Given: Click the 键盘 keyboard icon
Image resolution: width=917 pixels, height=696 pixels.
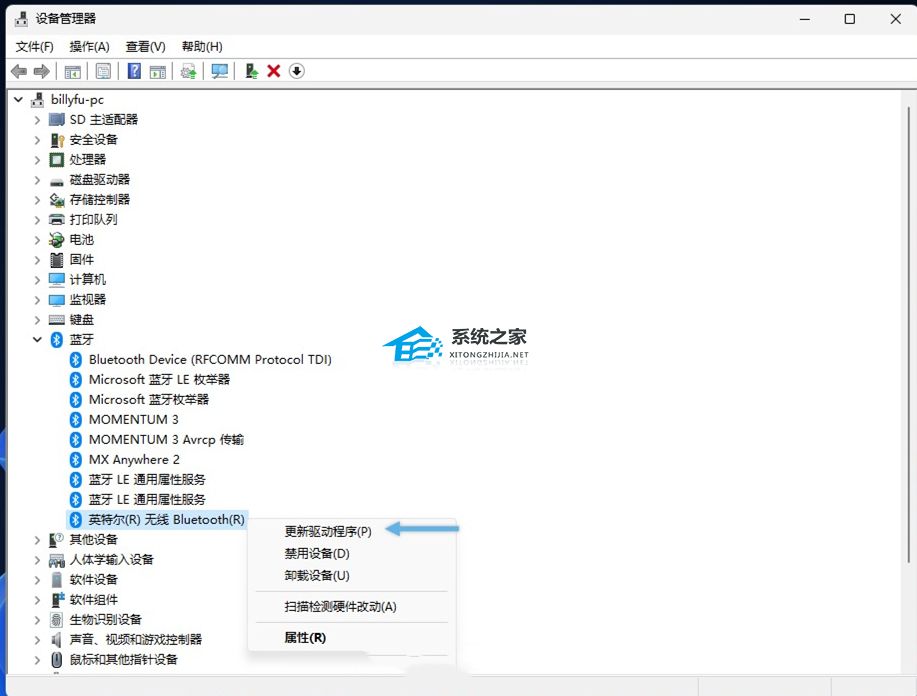Looking at the screenshot, I should click(x=57, y=319).
